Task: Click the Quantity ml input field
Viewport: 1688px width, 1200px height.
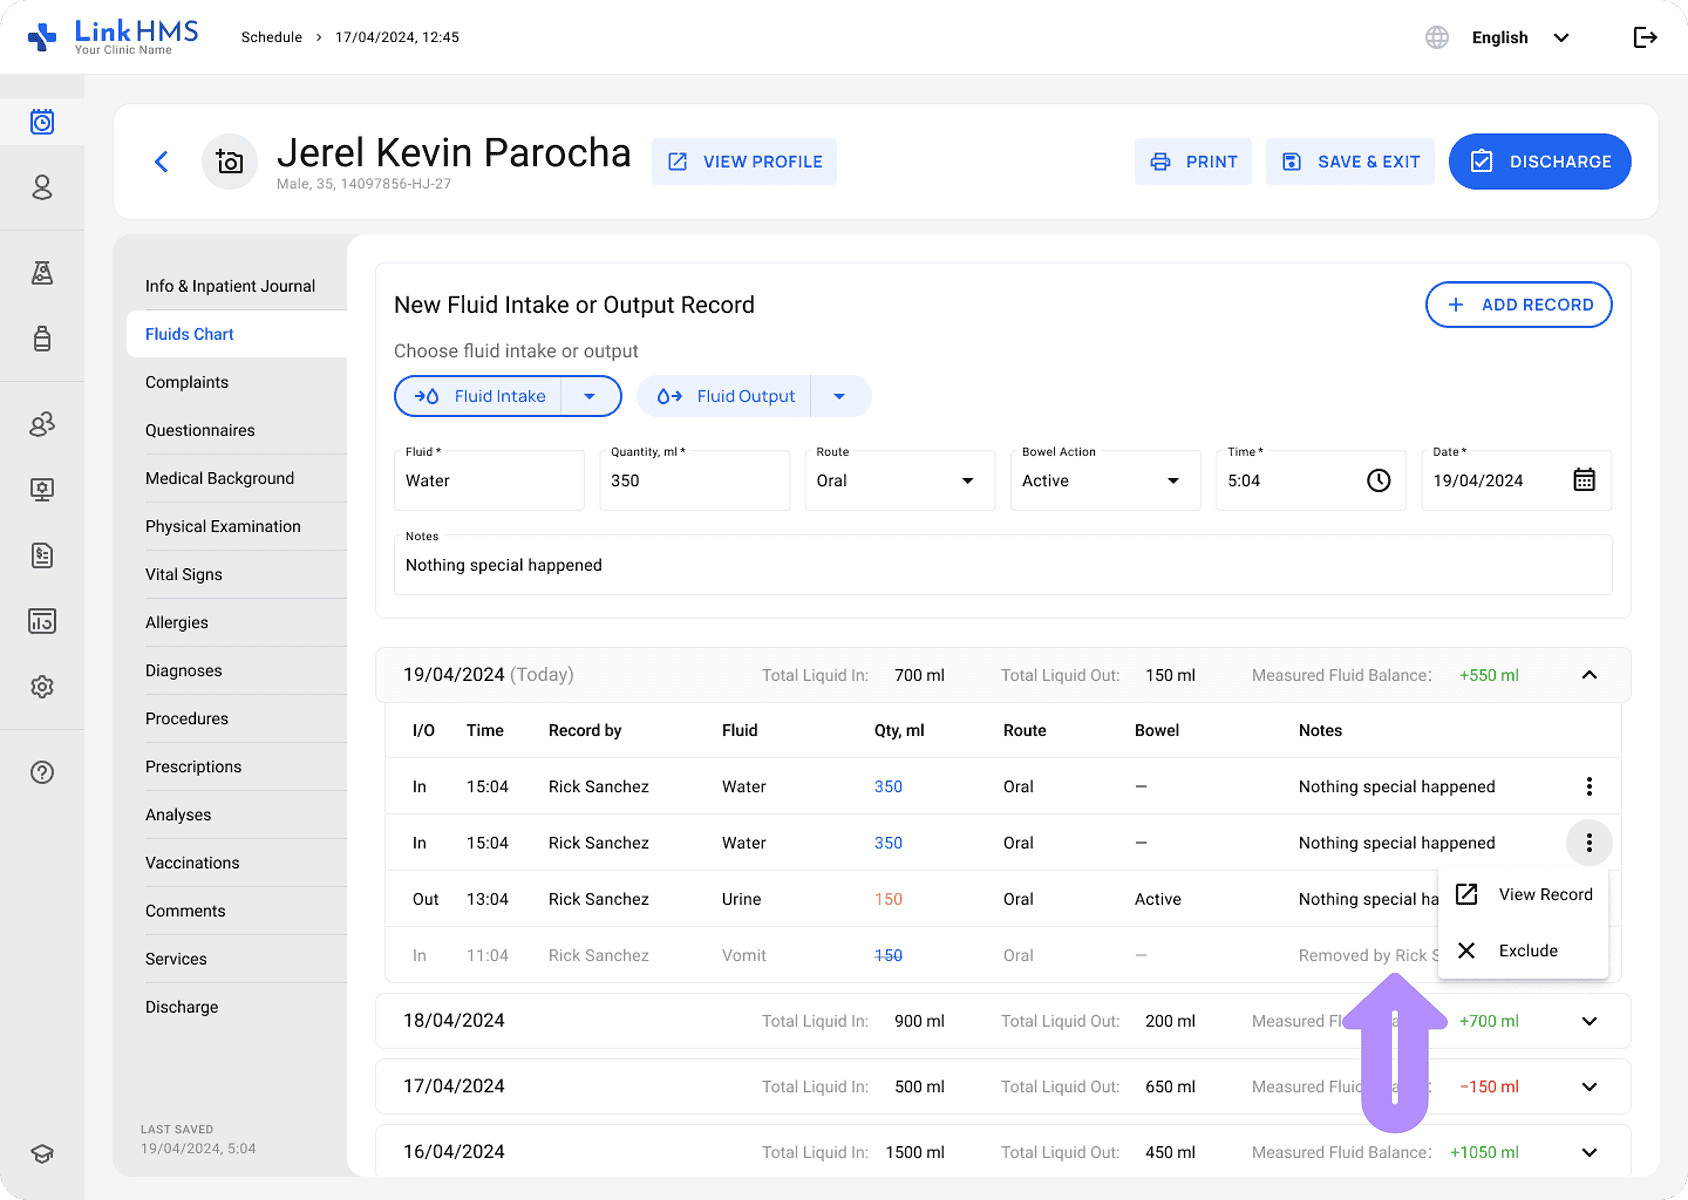Action: click(x=694, y=481)
